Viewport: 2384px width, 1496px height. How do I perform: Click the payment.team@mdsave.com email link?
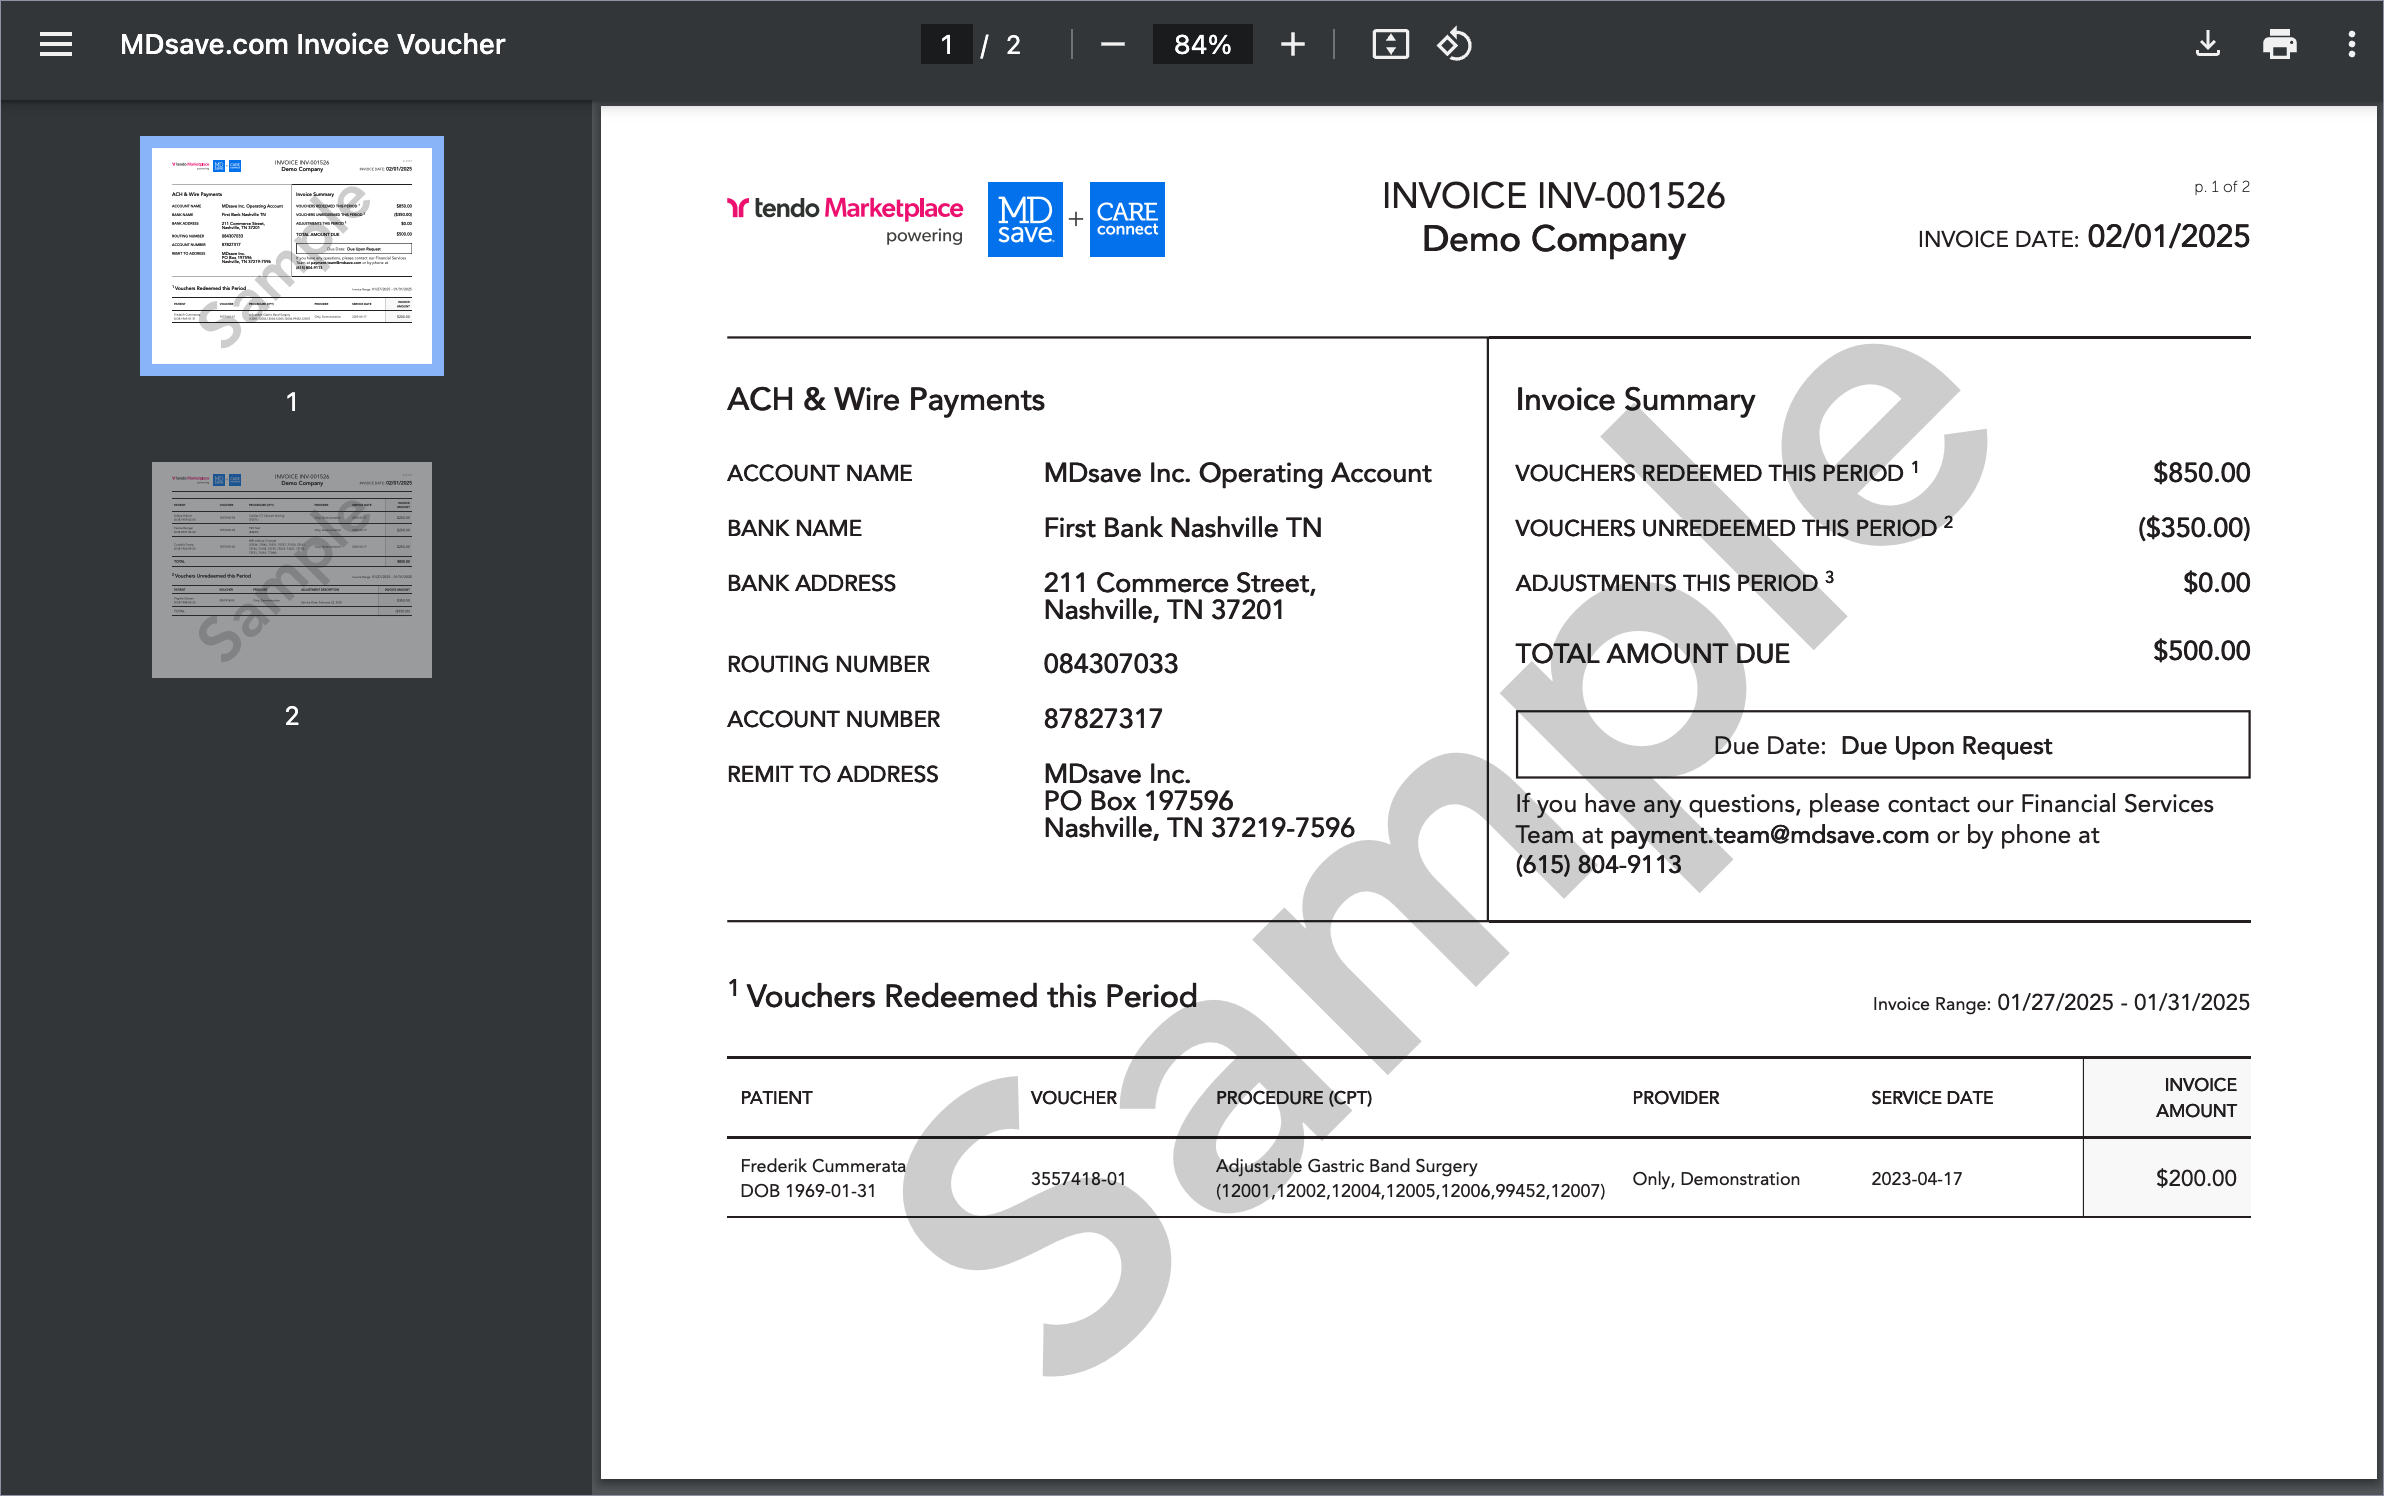click(x=1768, y=835)
